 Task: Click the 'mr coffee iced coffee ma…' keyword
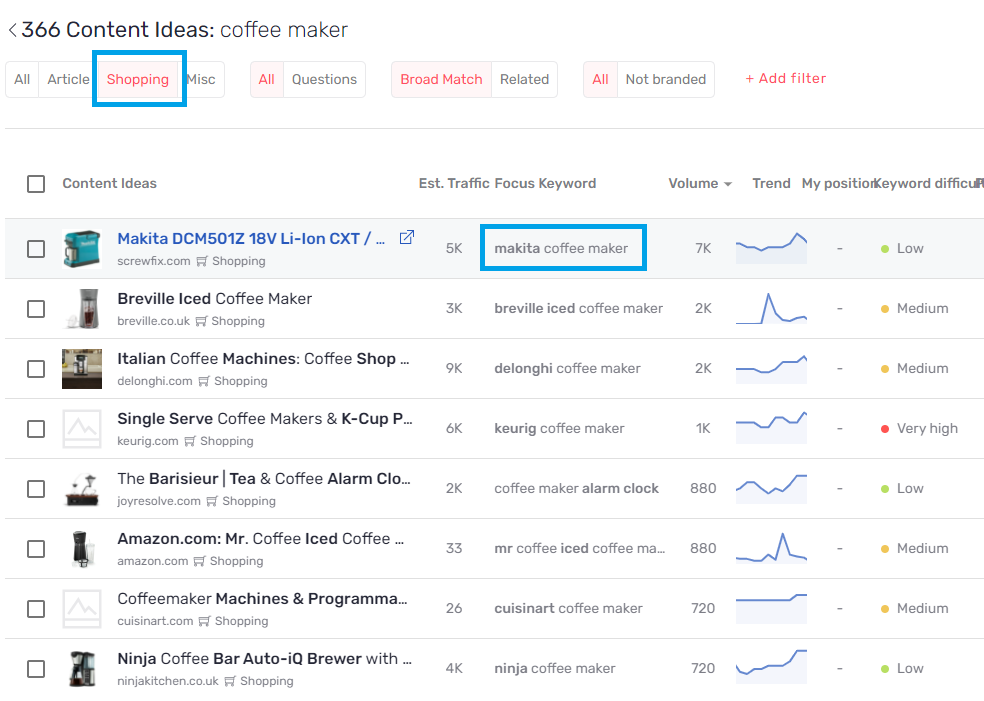click(579, 548)
